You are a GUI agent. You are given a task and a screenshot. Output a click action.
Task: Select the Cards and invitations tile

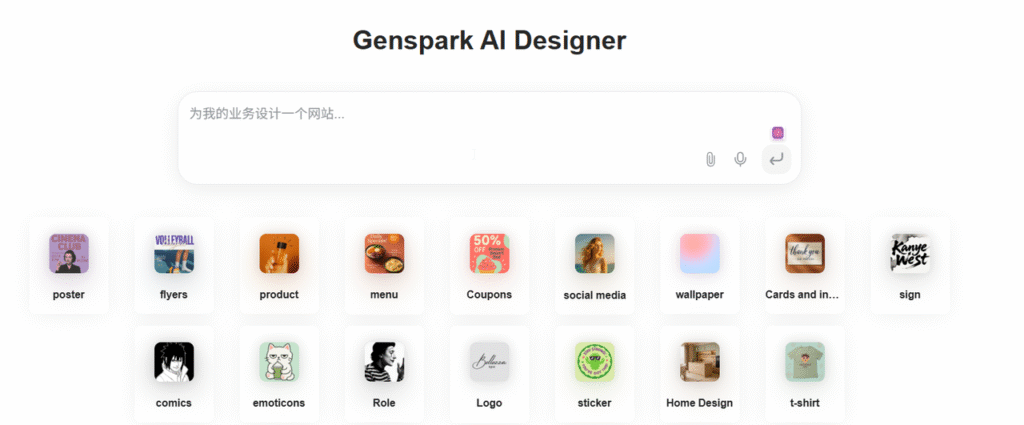tap(805, 266)
